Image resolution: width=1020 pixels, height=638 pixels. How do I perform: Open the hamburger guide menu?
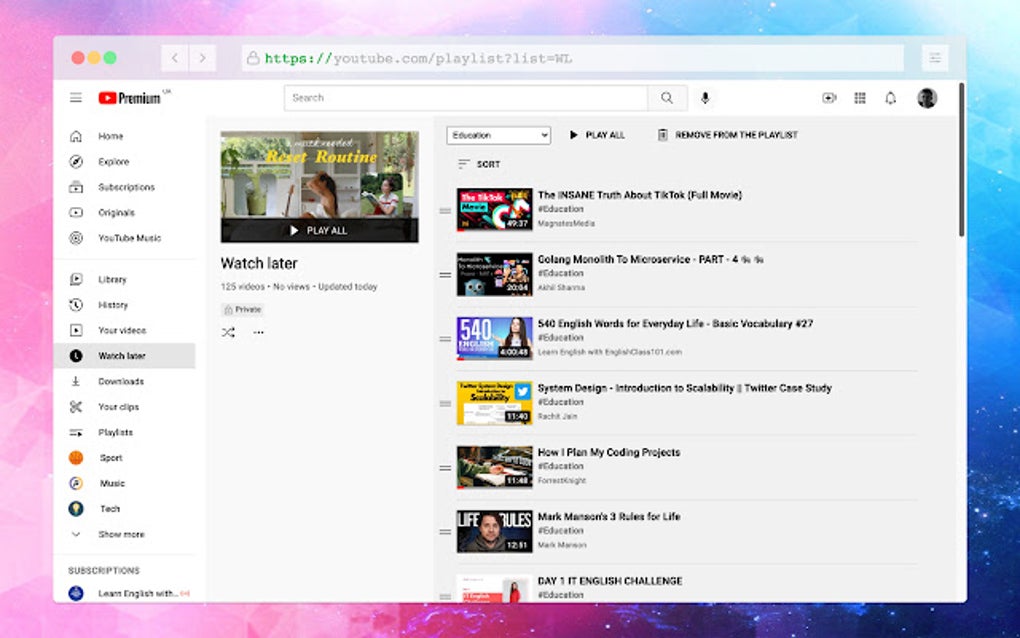coord(76,98)
